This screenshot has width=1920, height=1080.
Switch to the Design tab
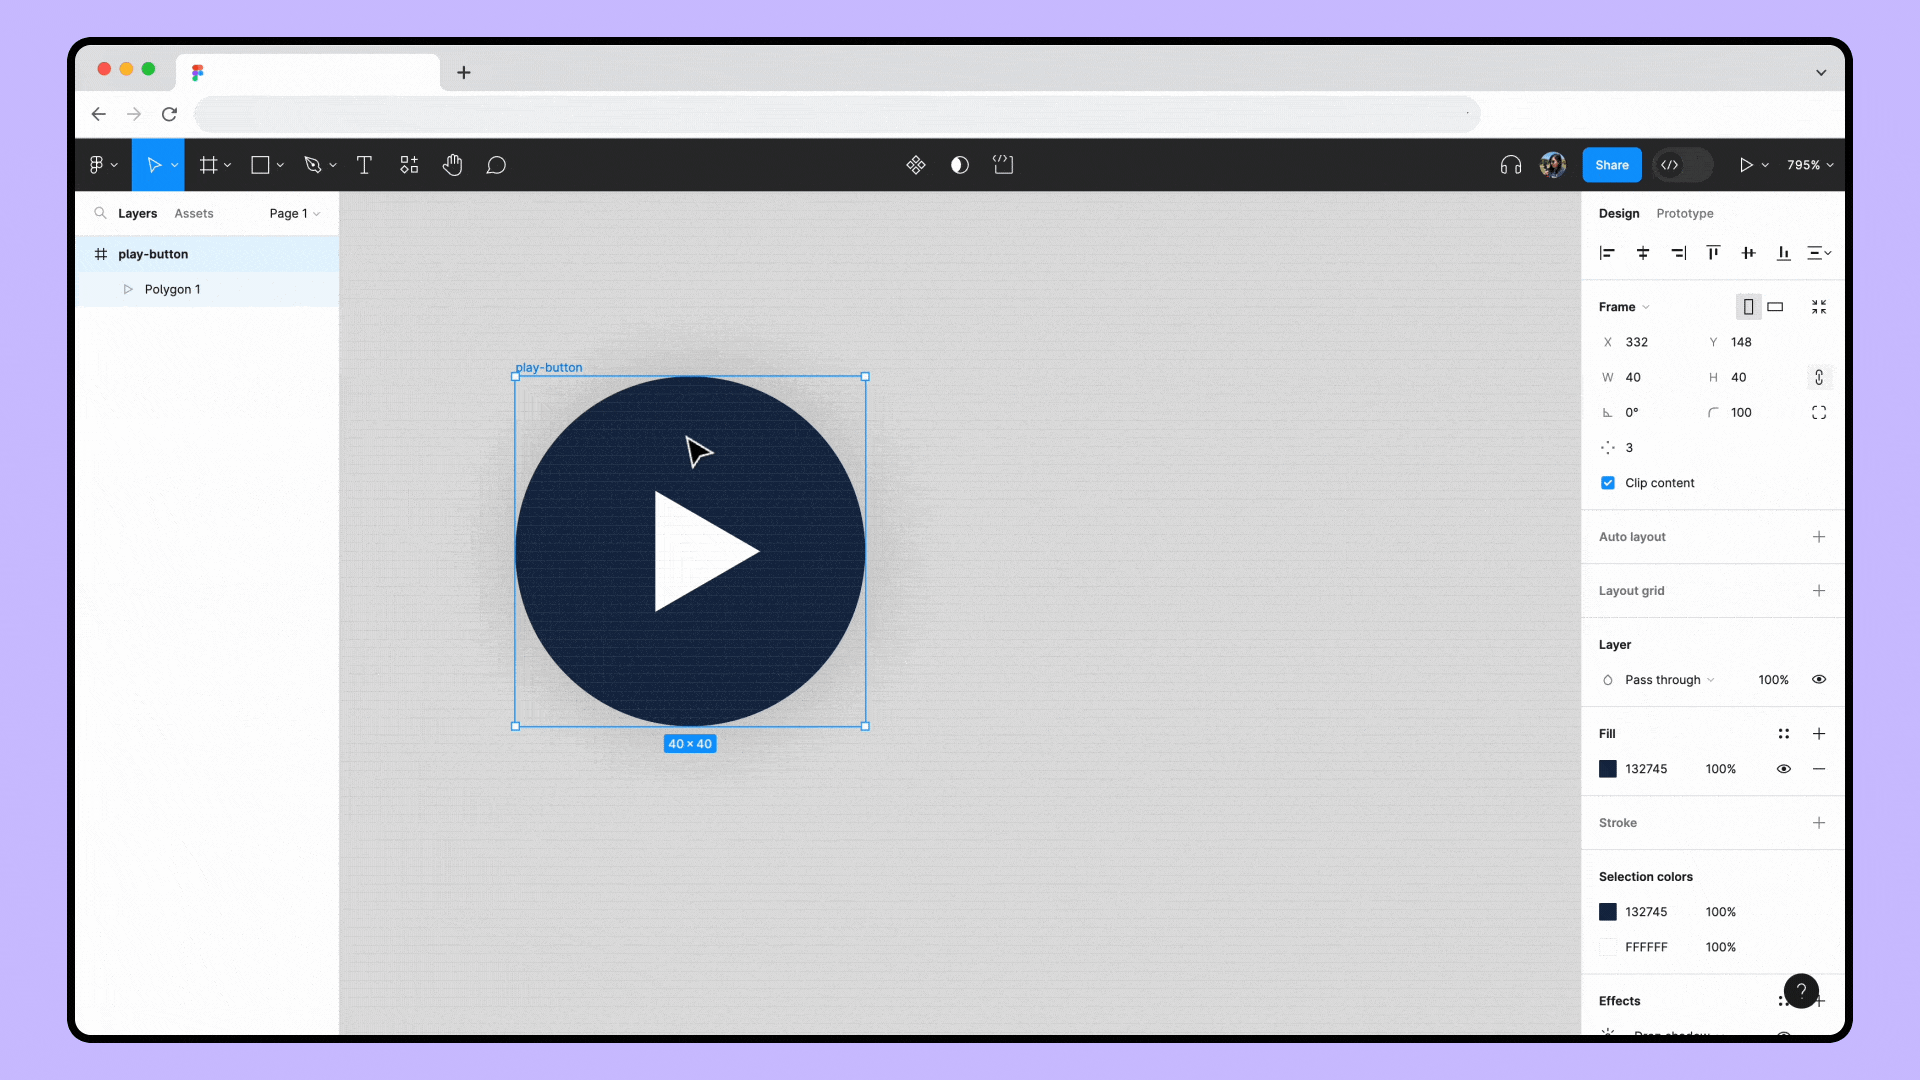1618,212
